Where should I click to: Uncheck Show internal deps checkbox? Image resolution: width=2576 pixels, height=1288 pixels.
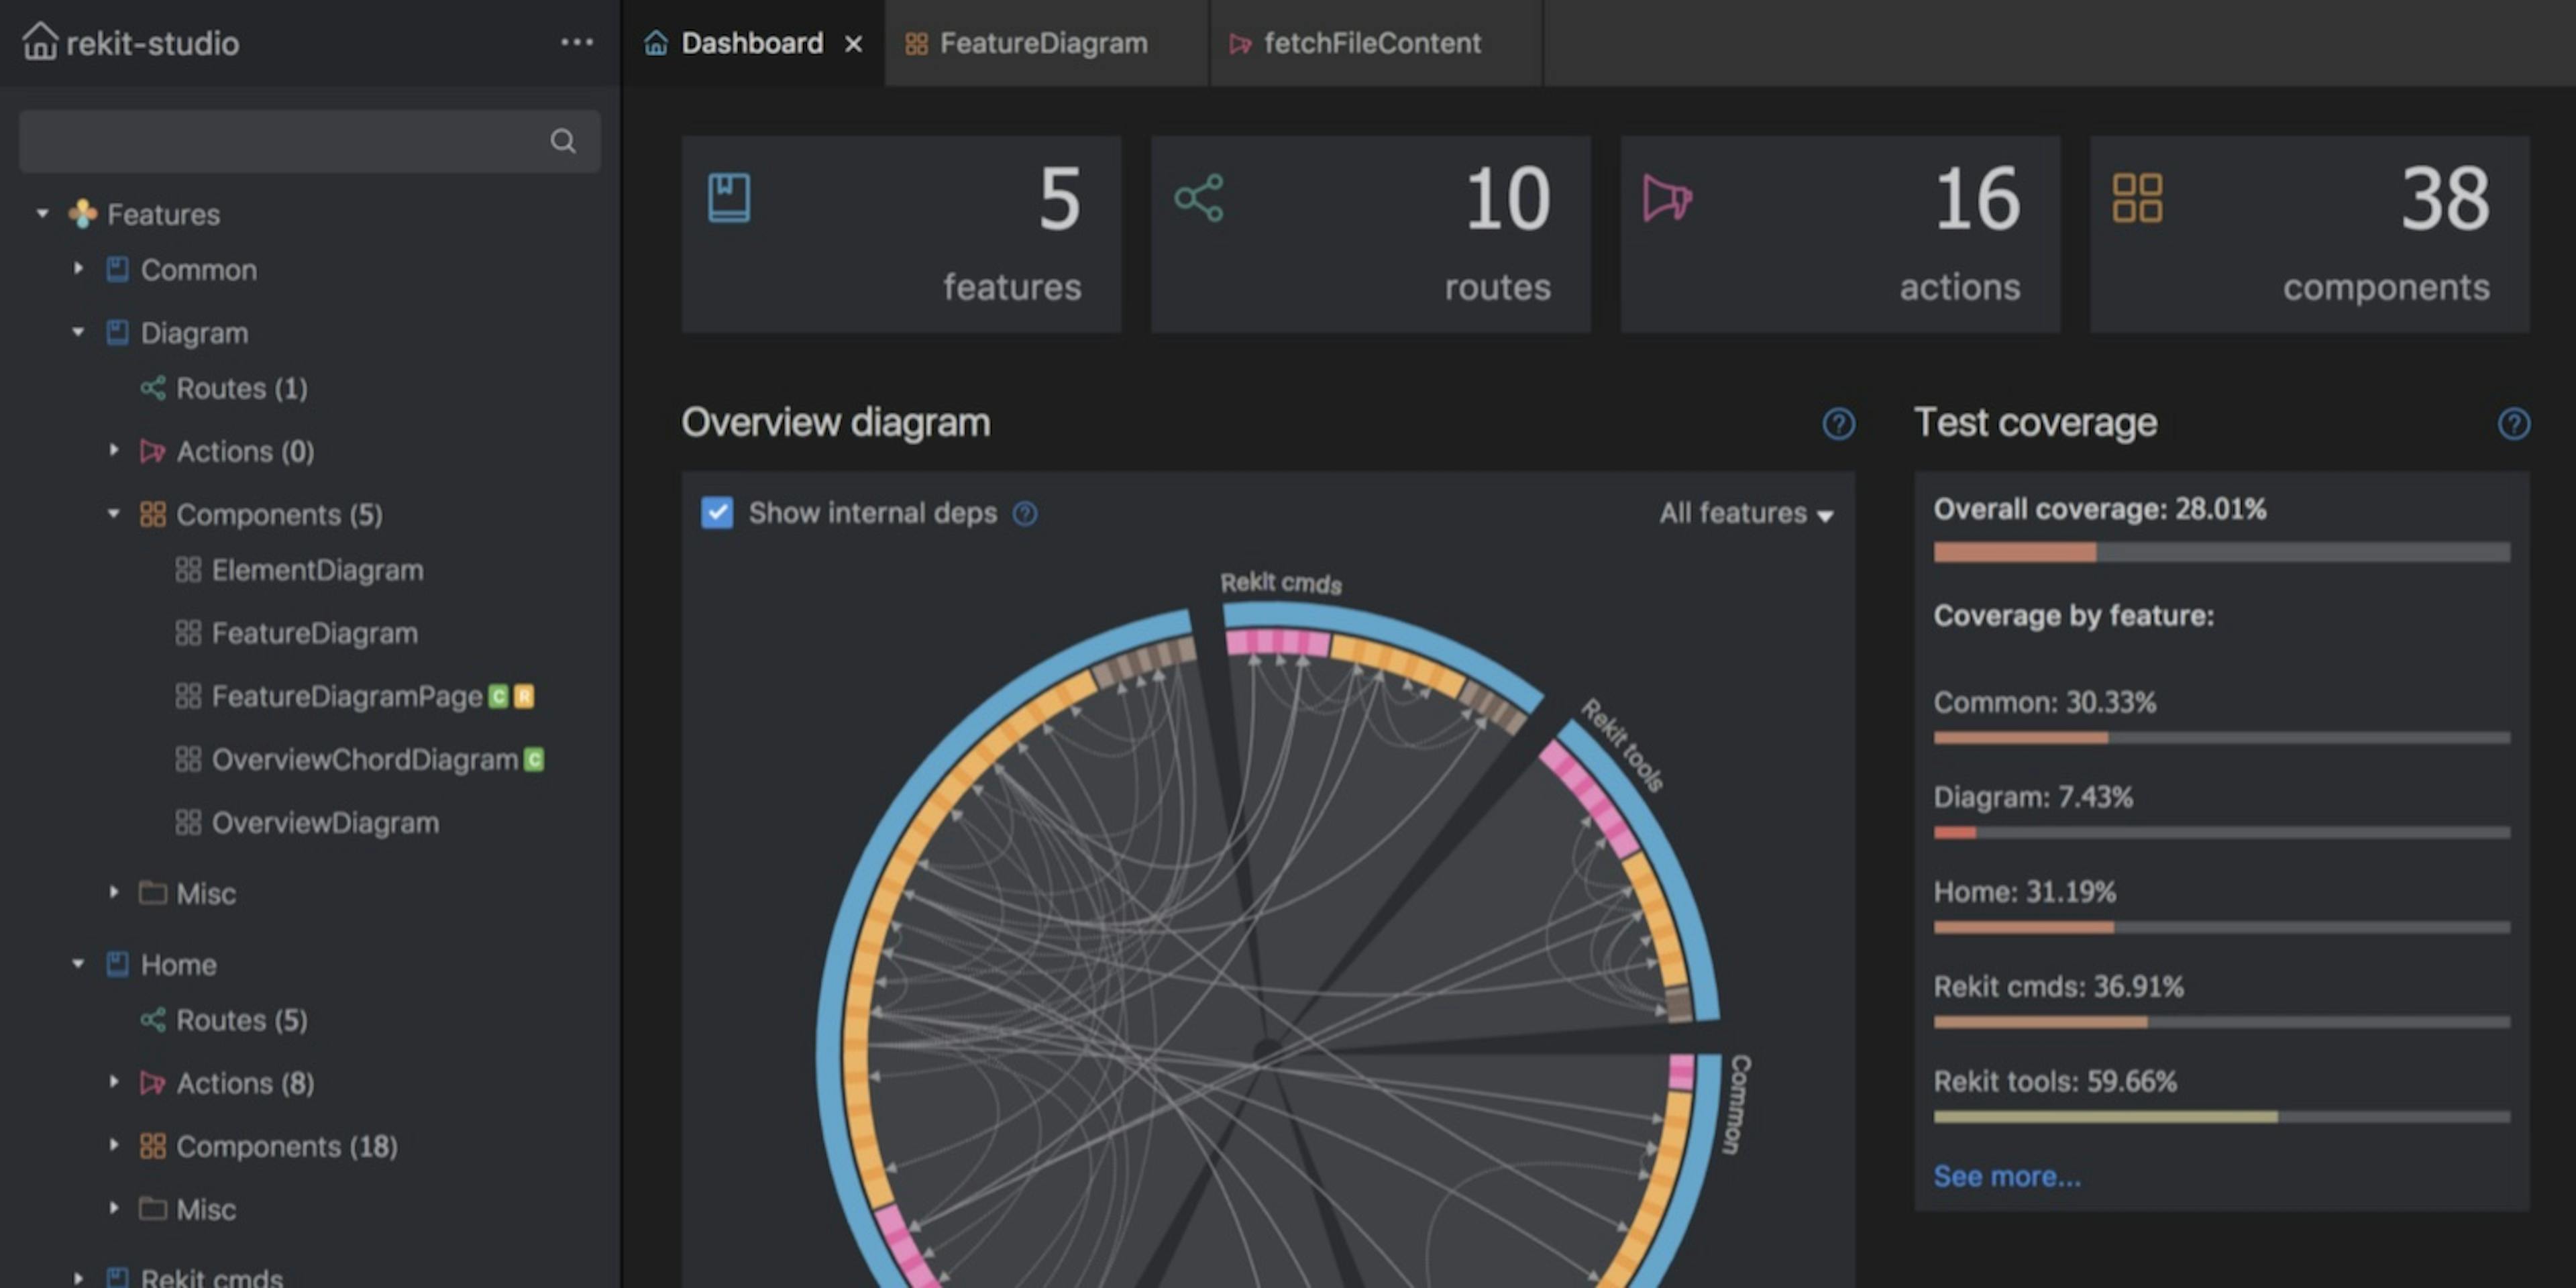(717, 513)
